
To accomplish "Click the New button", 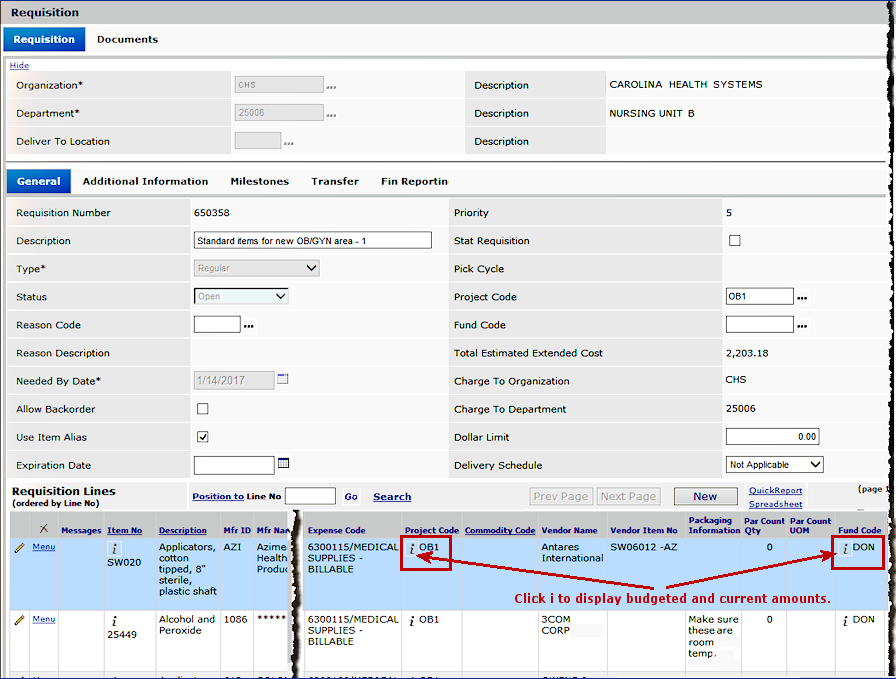I will click(705, 497).
